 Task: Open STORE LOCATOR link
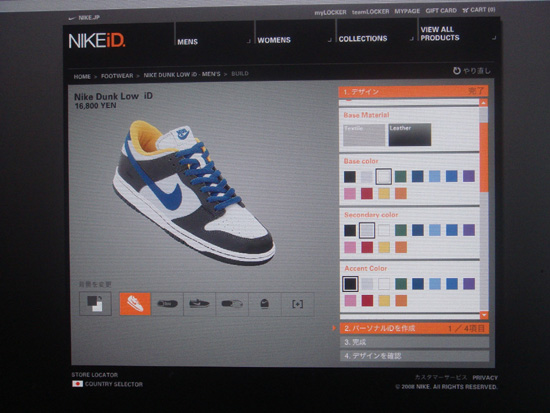tap(95, 375)
